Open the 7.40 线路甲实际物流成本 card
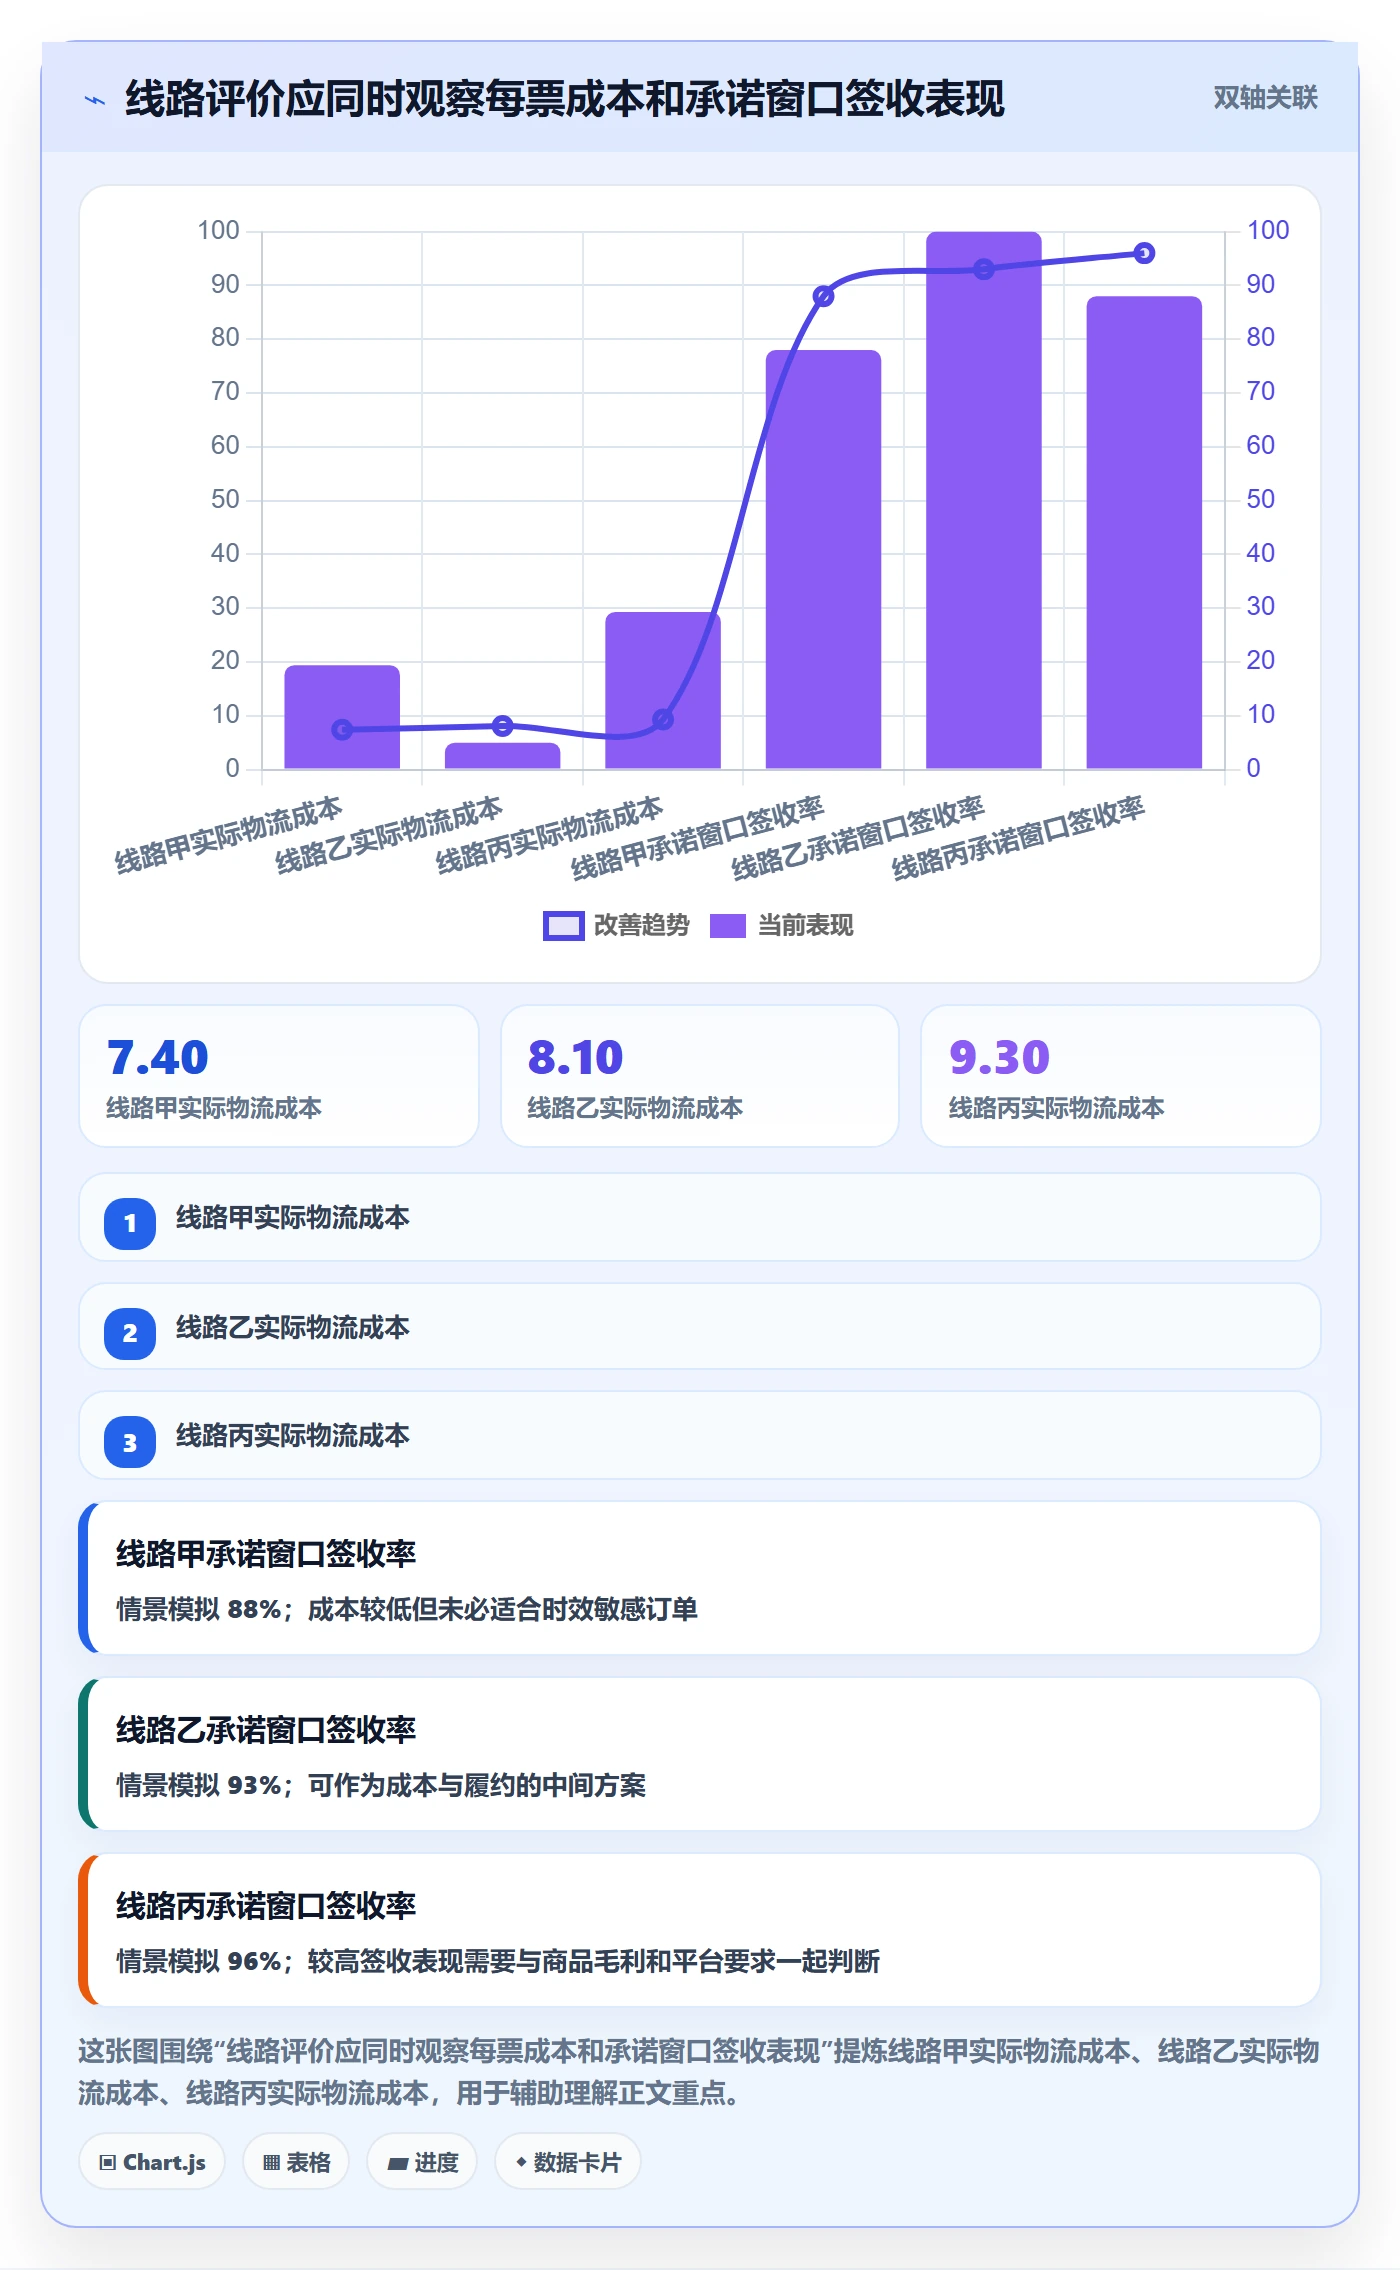 [279, 1076]
